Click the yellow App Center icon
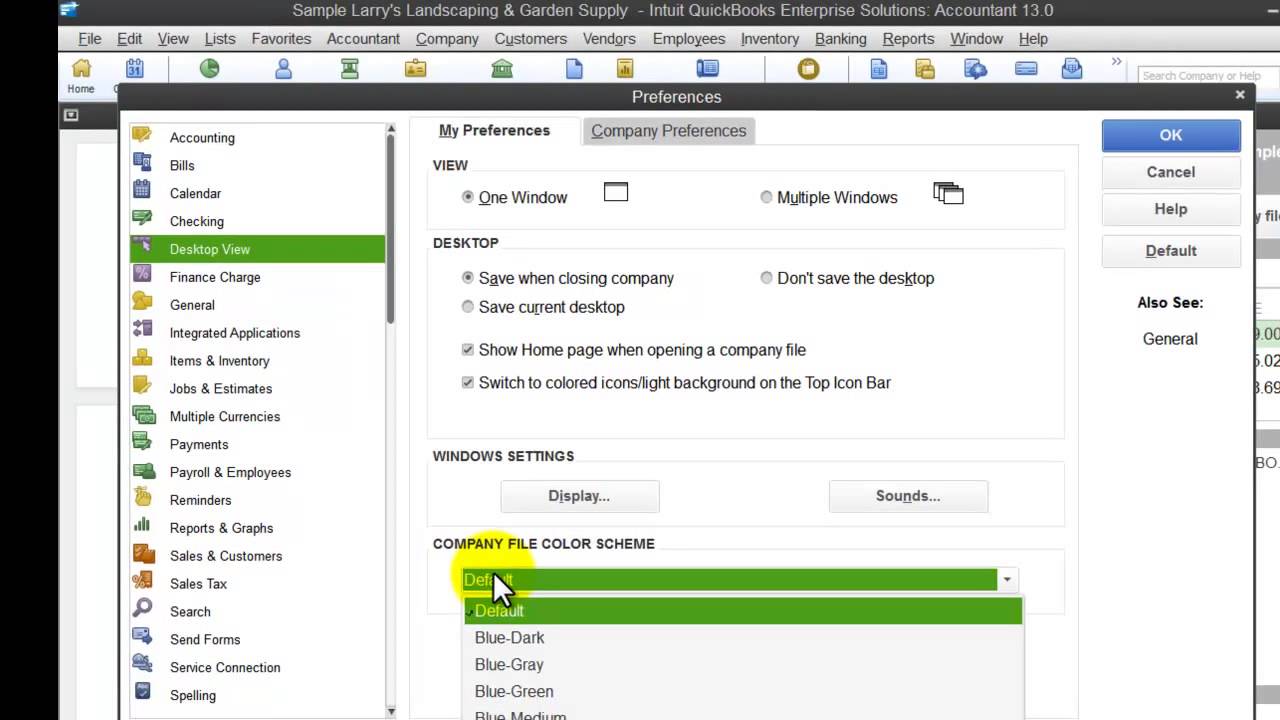Viewport: 1280px width, 720px height. (809, 68)
